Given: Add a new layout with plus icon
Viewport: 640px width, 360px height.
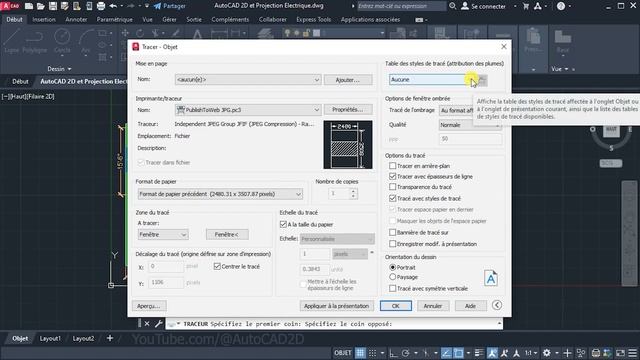Looking at the screenshot, I should [110, 338].
